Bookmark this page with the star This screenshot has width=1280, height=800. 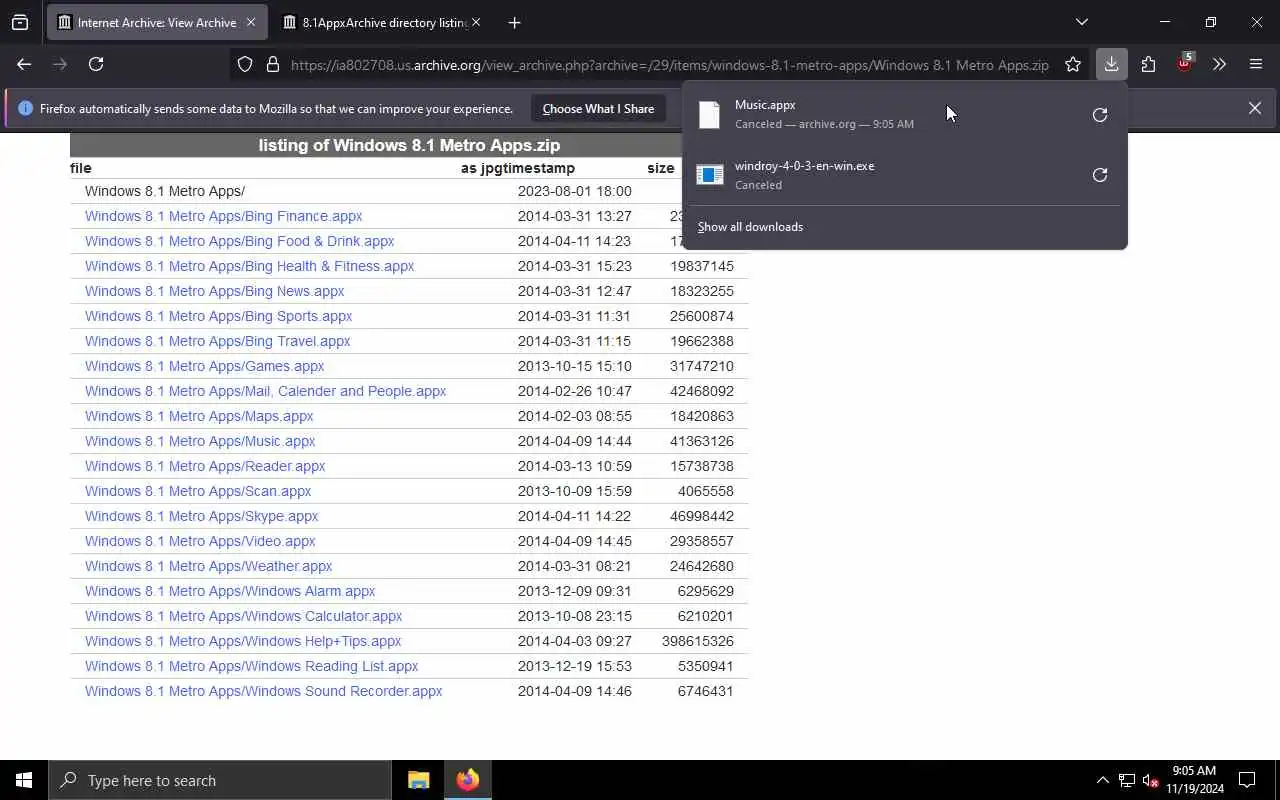(1073, 64)
